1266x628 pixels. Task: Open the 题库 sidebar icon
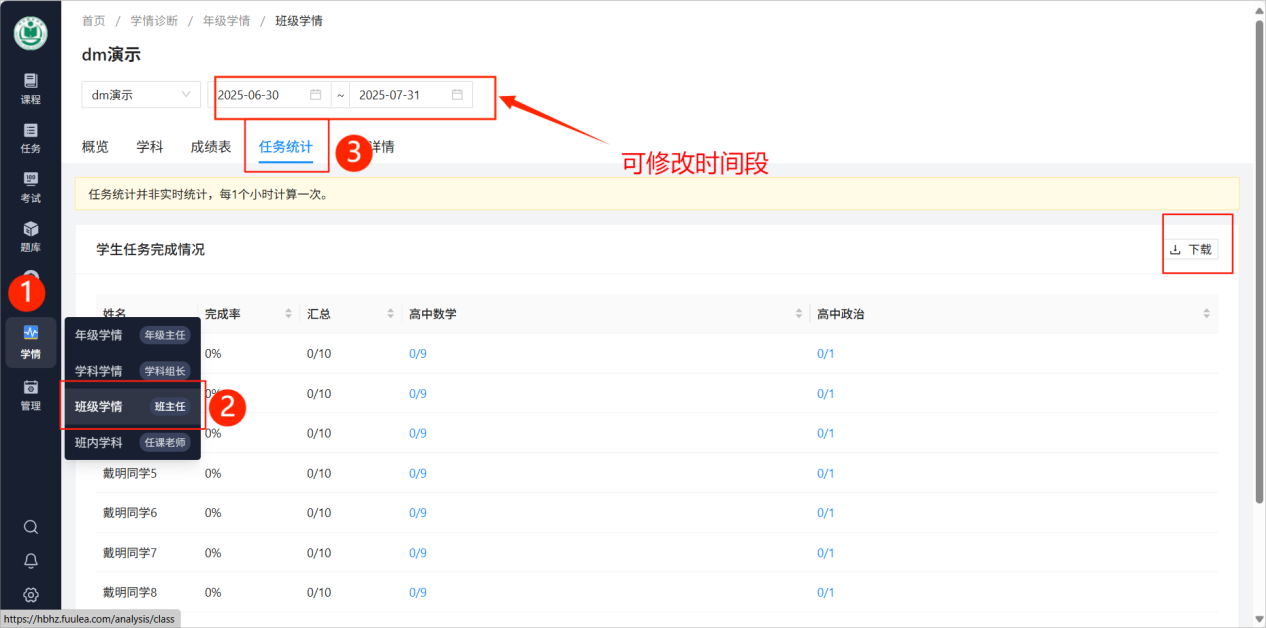pos(31,237)
